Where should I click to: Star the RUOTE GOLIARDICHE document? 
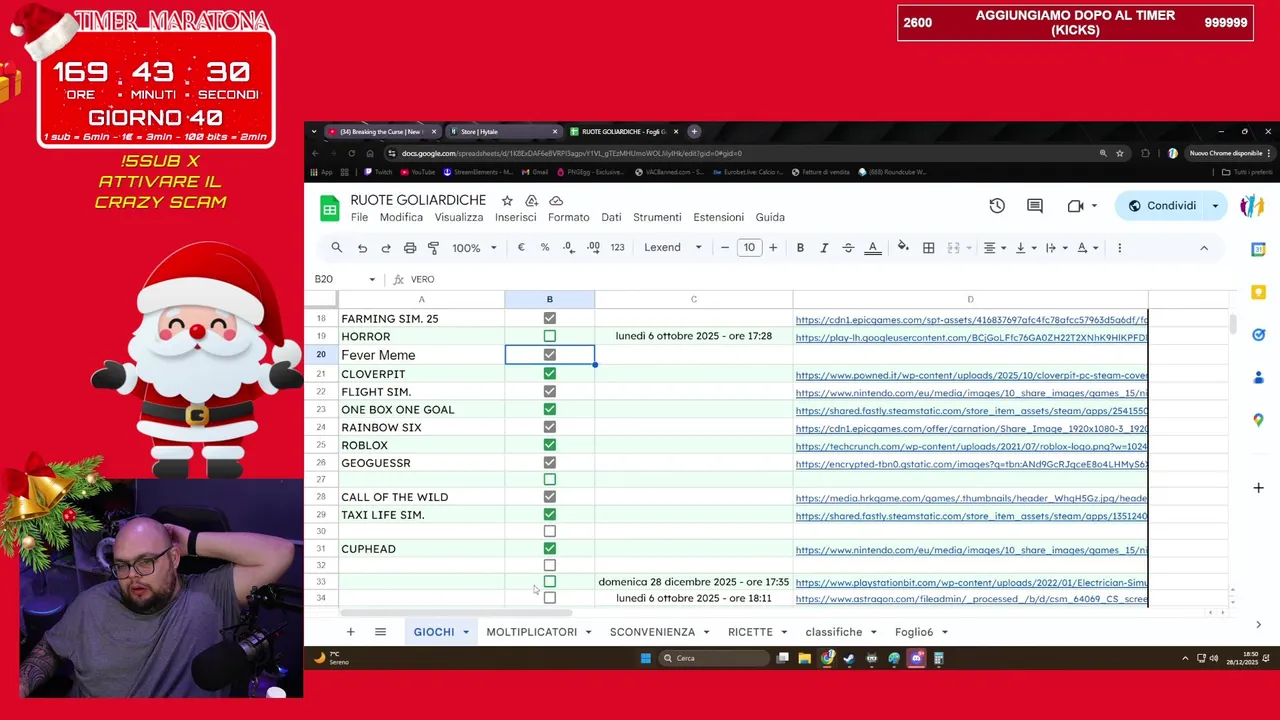pyautogui.click(x=507, y=201)
